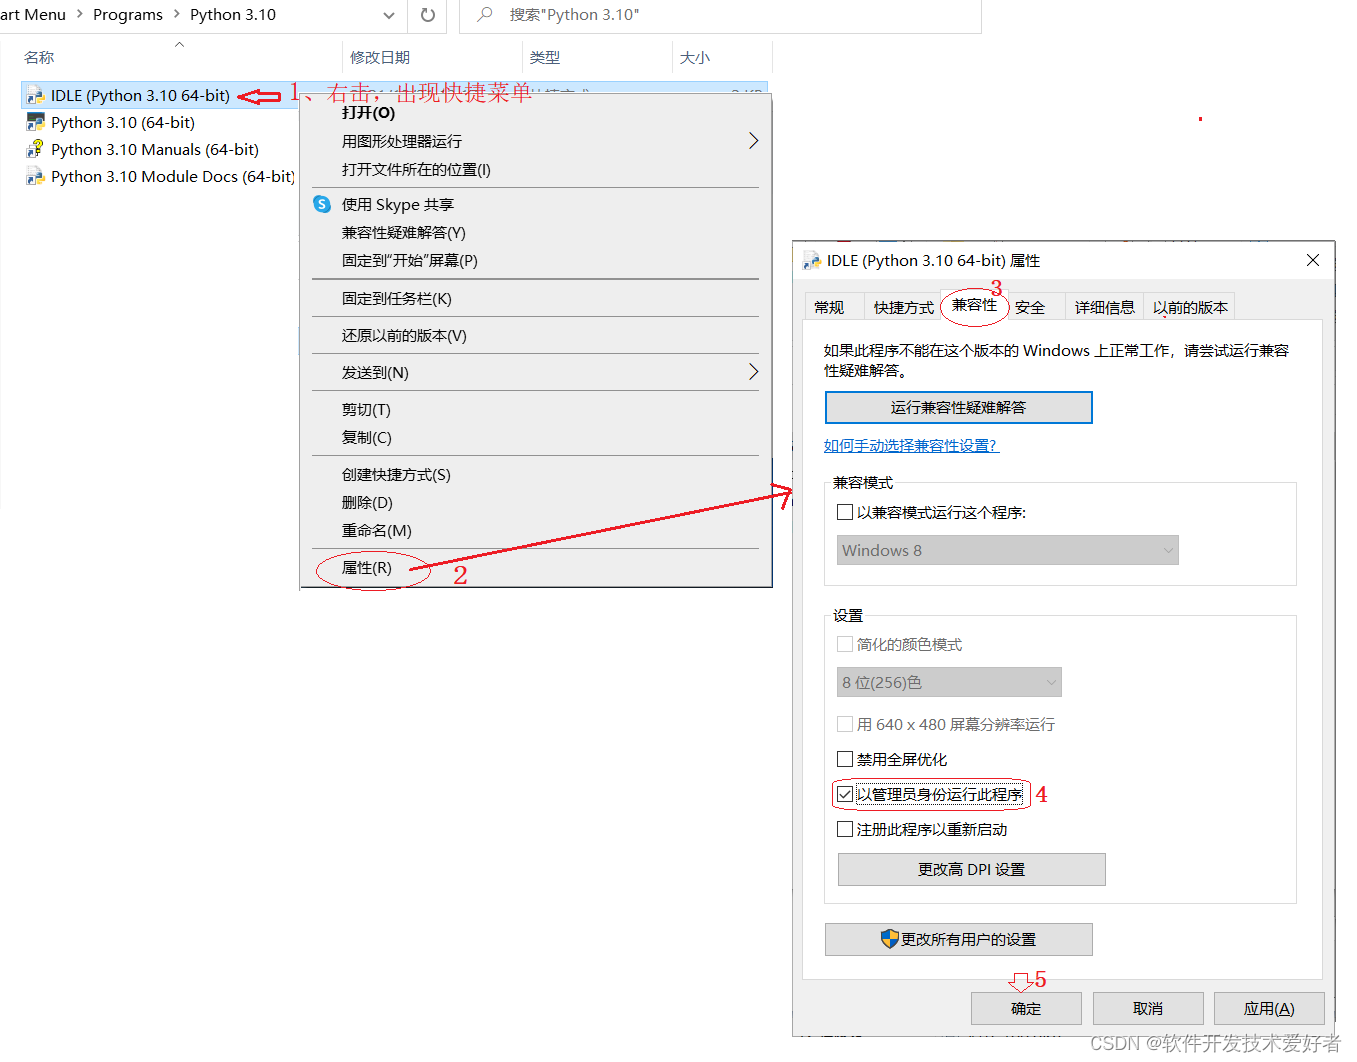The height and width of the screenshot is (1062, 1357).
Task: Choose Troubleshoot compatibility (兼容性疑难解答) menu entry
Action: (404, 232)
